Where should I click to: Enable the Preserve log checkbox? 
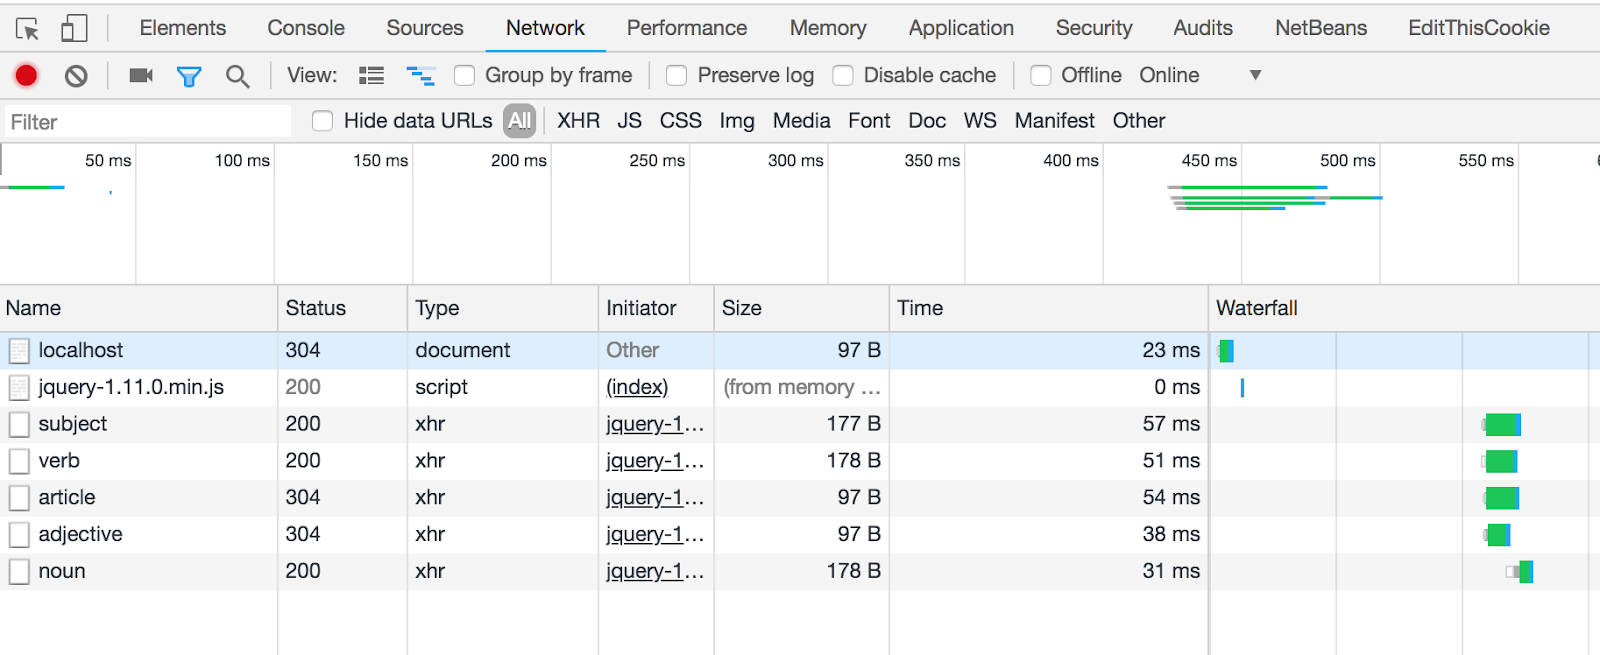tap(677, 75)
